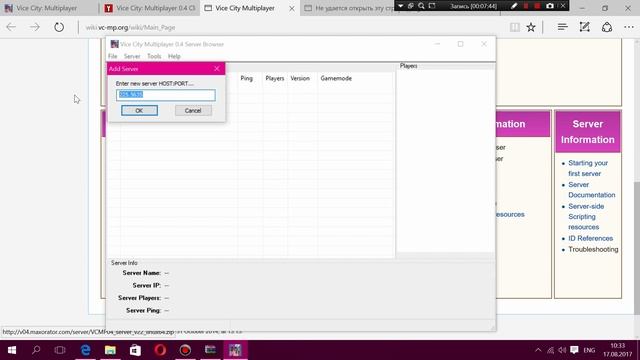This screenshot has height=360, width=640.
Task: Switch to the Не удается открыть tab
Action: [x=349, y=8]
